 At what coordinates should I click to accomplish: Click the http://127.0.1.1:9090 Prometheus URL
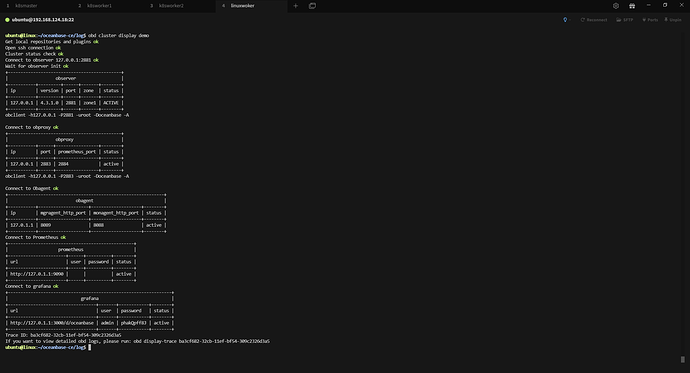tap(37, 274)
